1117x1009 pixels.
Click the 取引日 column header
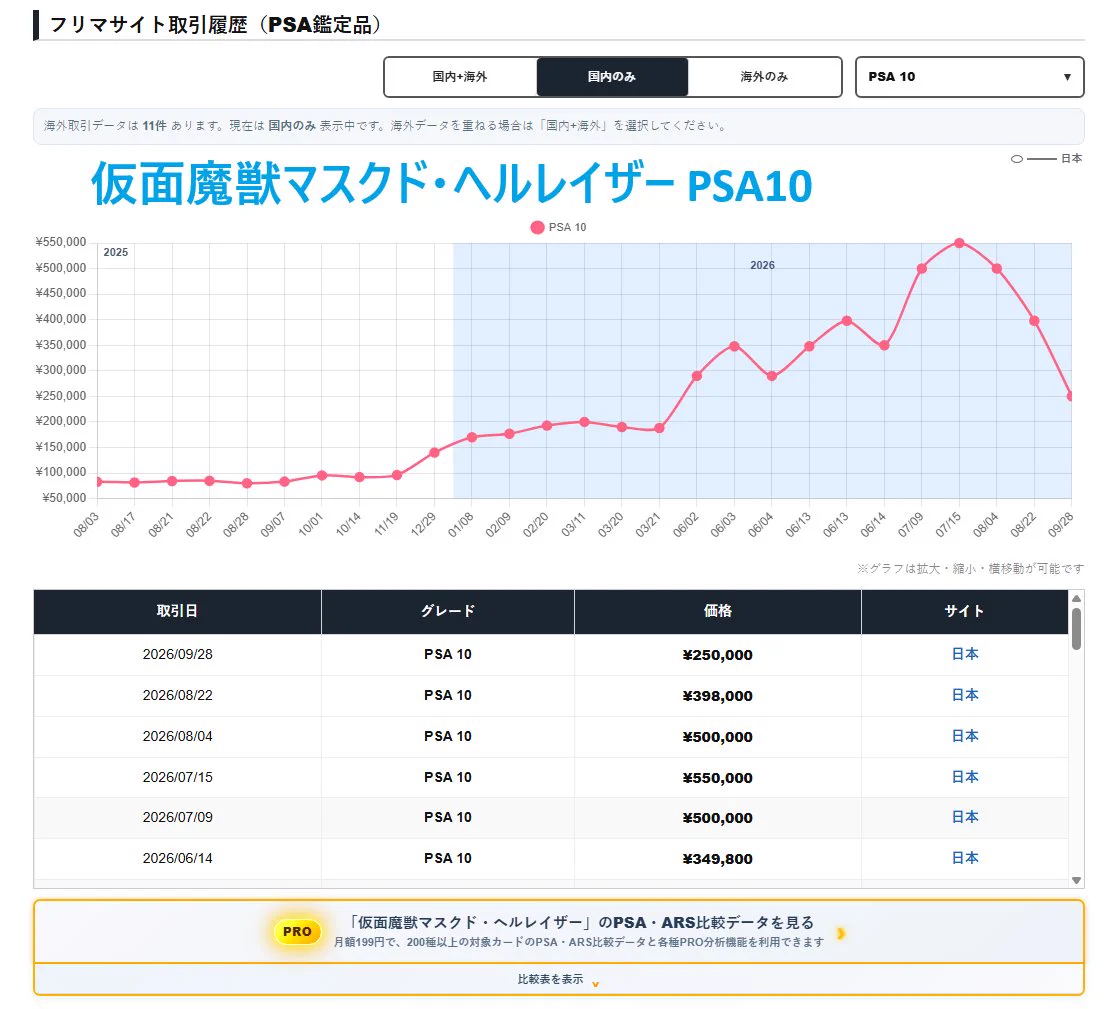pyautogui.click(x=177, y=611)
